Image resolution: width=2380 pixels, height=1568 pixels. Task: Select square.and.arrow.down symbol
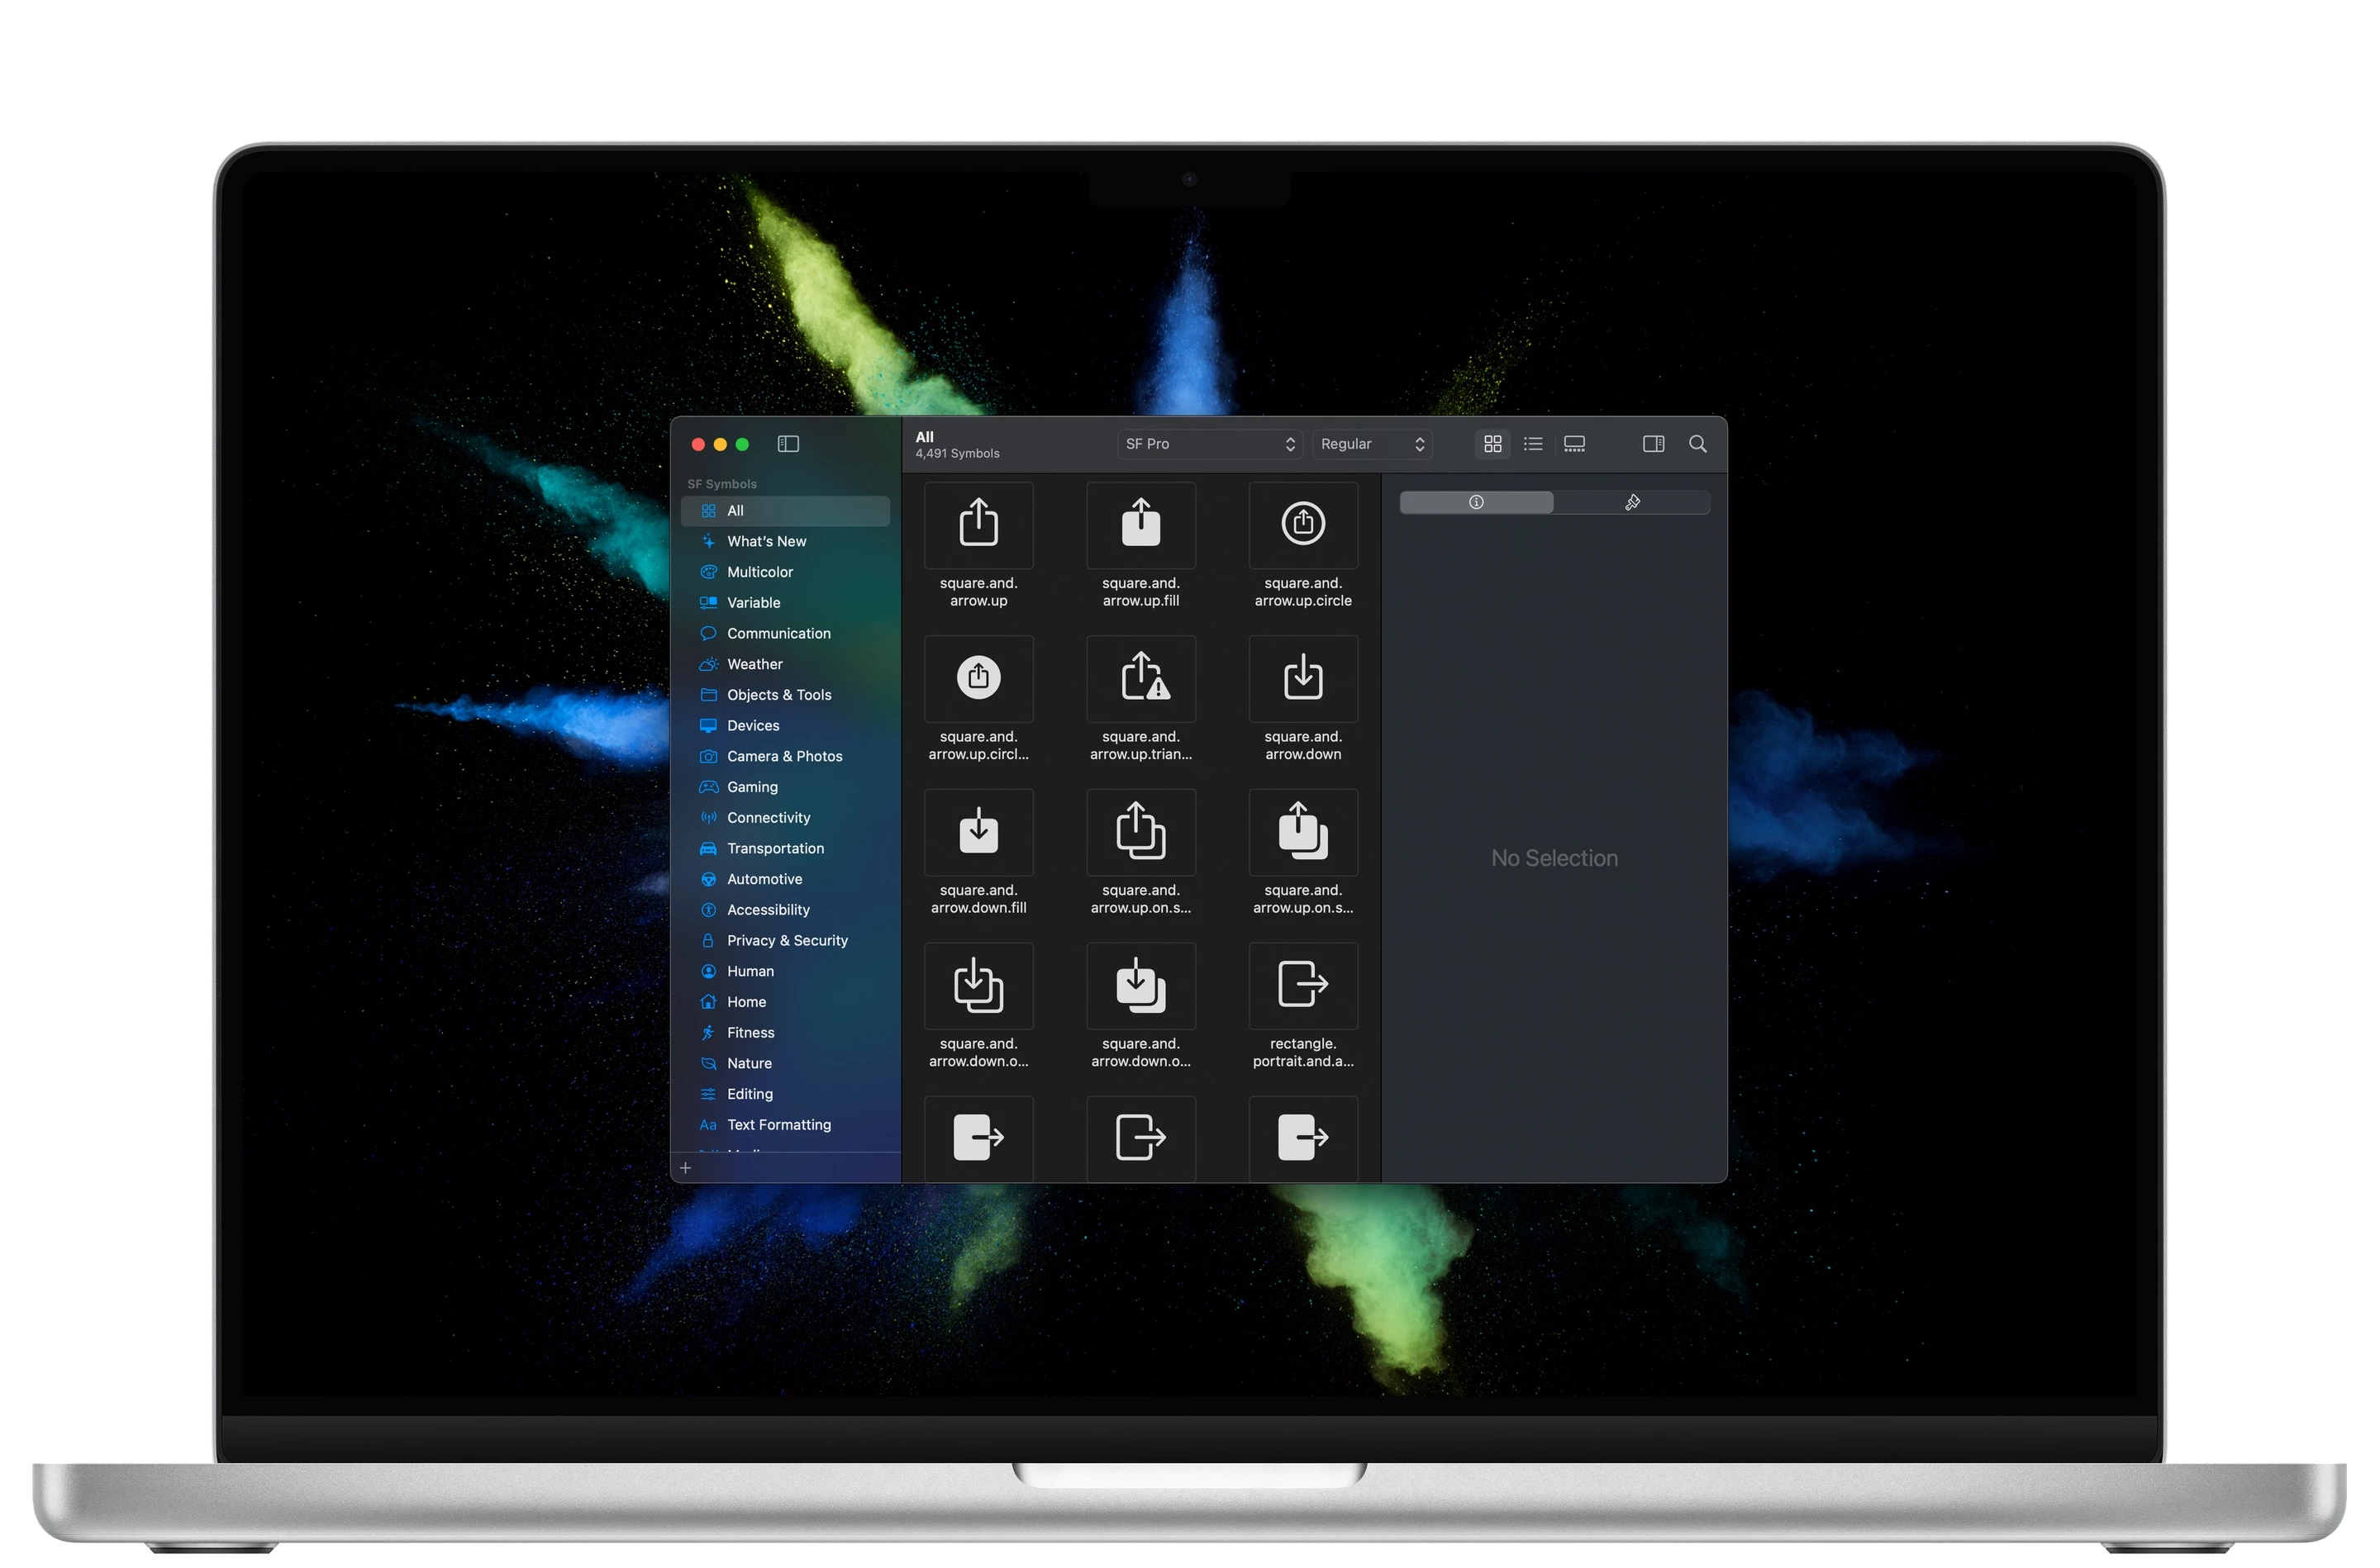[1303, 679]
